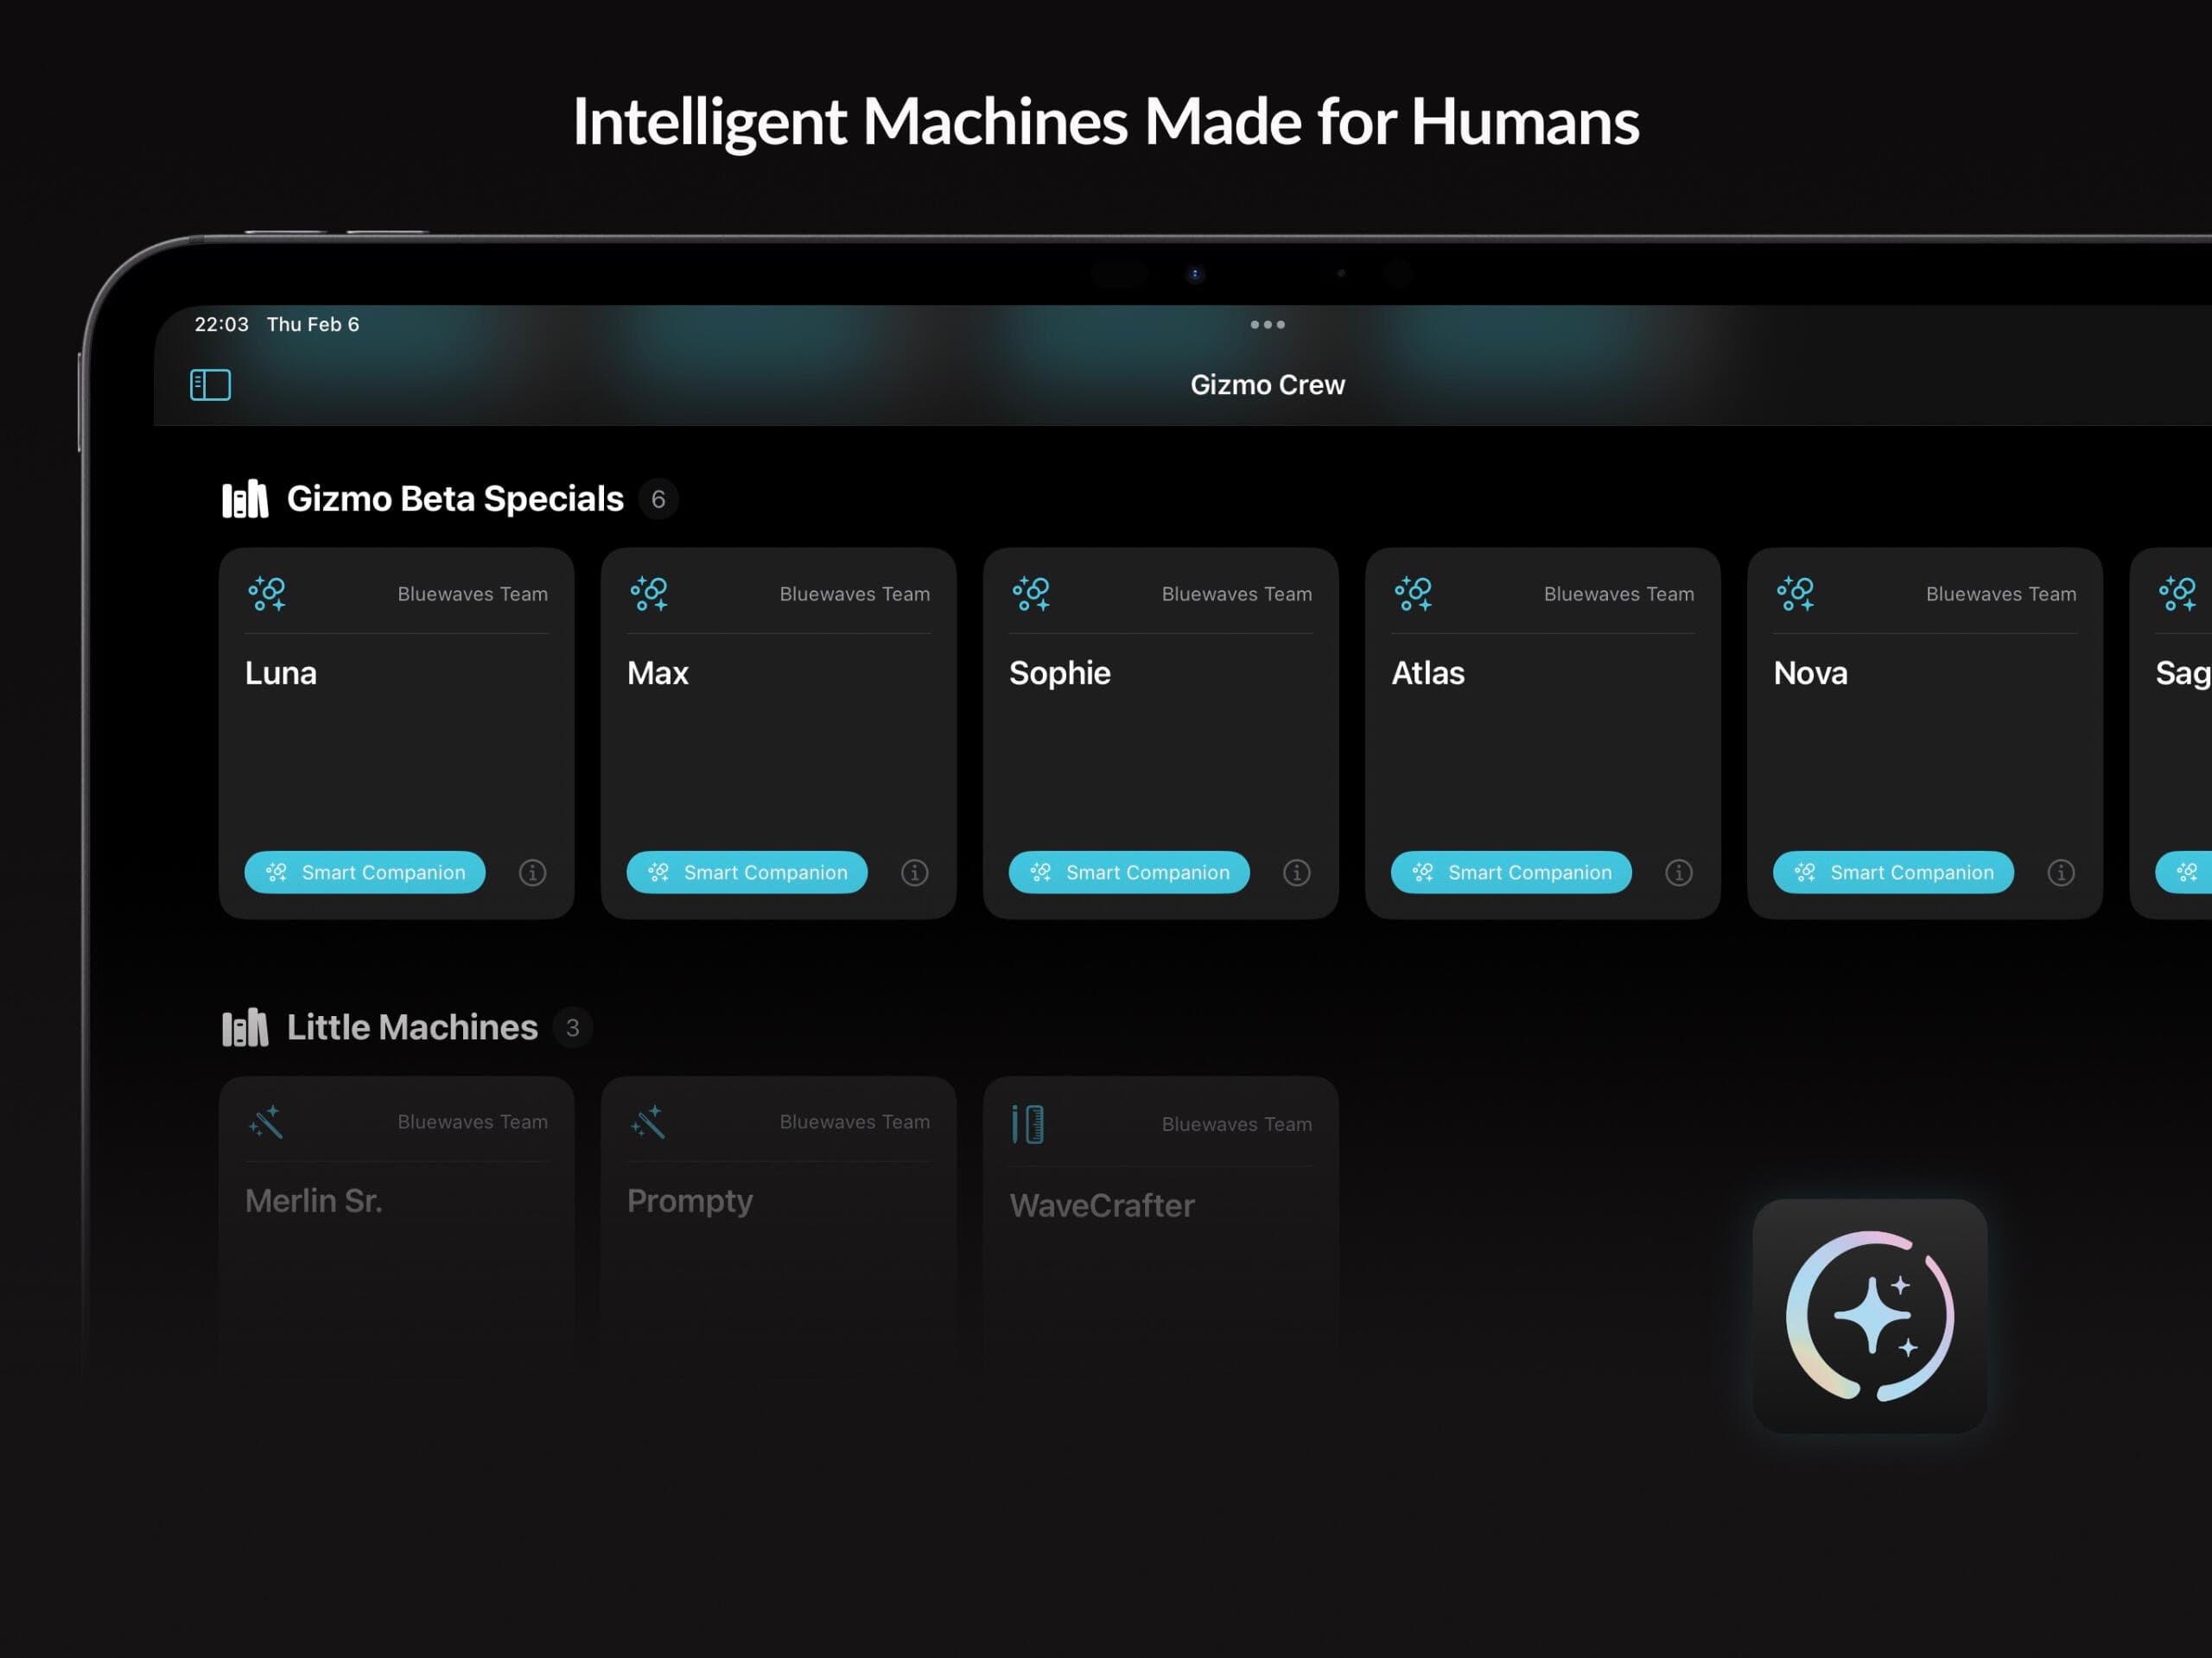Click the Gizmo Crew navigation title

[1267, 385]
